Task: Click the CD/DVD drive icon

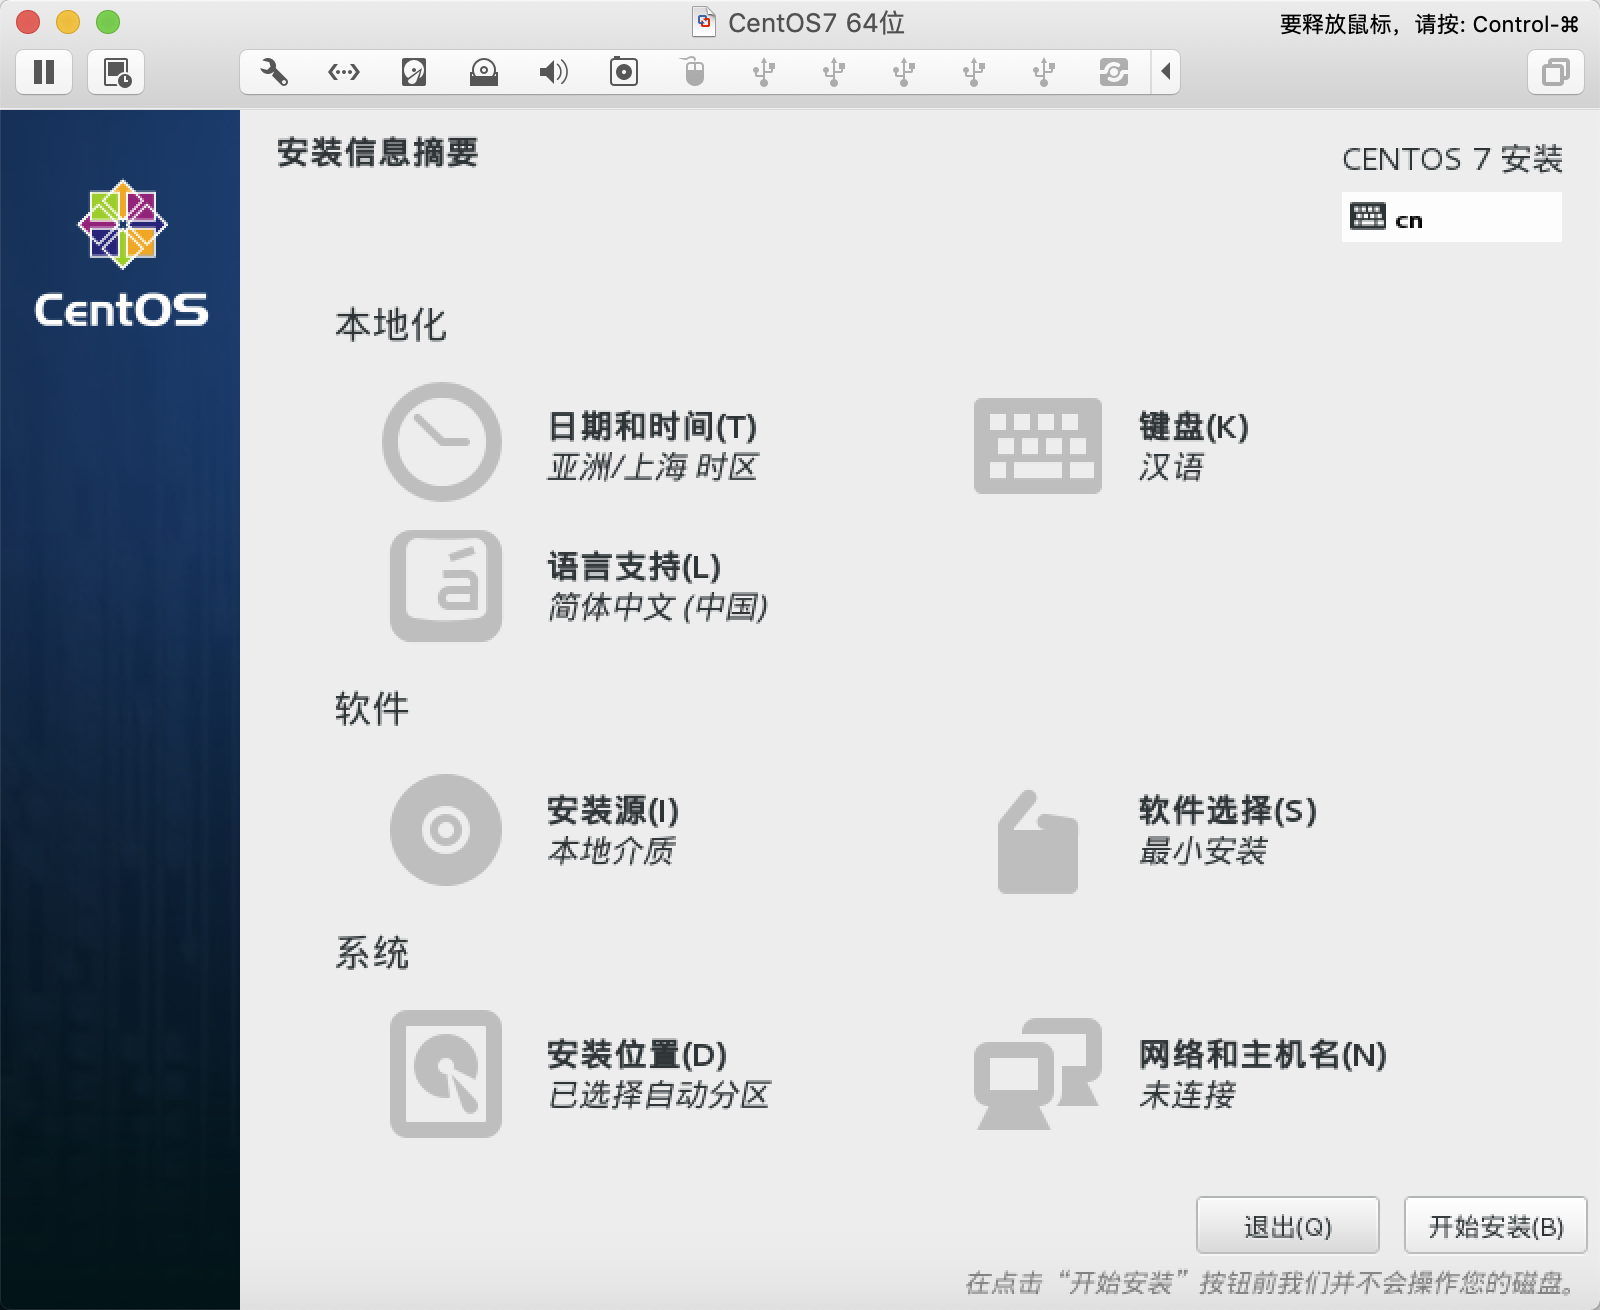Action: [484, 72]
